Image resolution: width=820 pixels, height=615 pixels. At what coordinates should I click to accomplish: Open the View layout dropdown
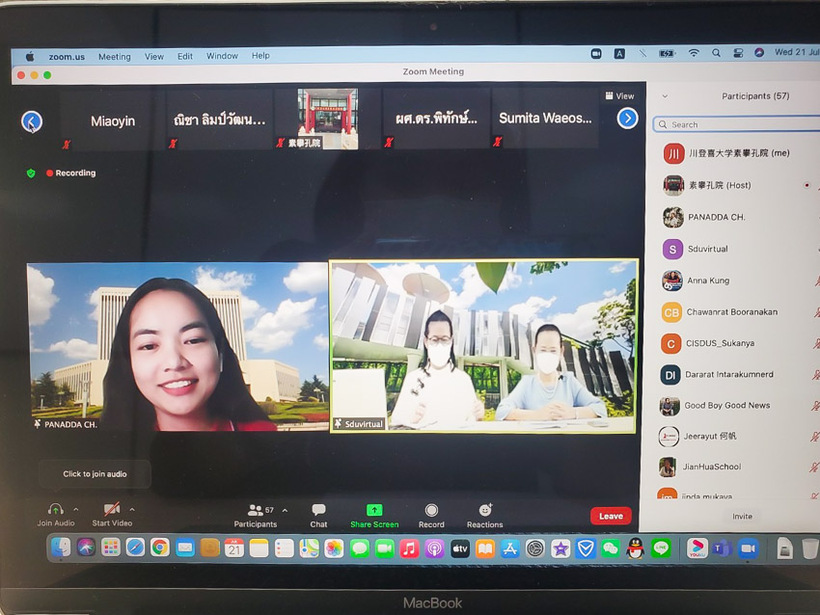[x=620, y=96]
